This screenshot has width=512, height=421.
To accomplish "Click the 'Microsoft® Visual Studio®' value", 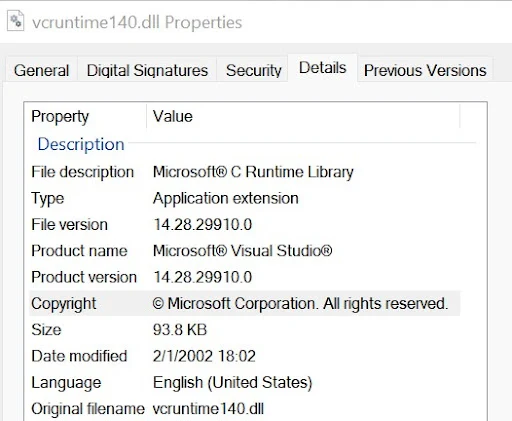I will click(243, 251).
